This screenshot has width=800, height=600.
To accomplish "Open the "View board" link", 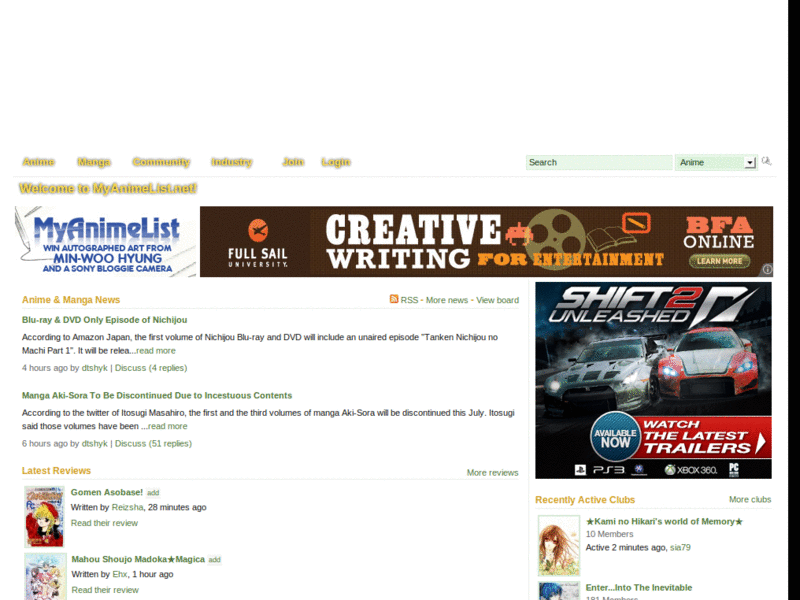I will 500,299.
